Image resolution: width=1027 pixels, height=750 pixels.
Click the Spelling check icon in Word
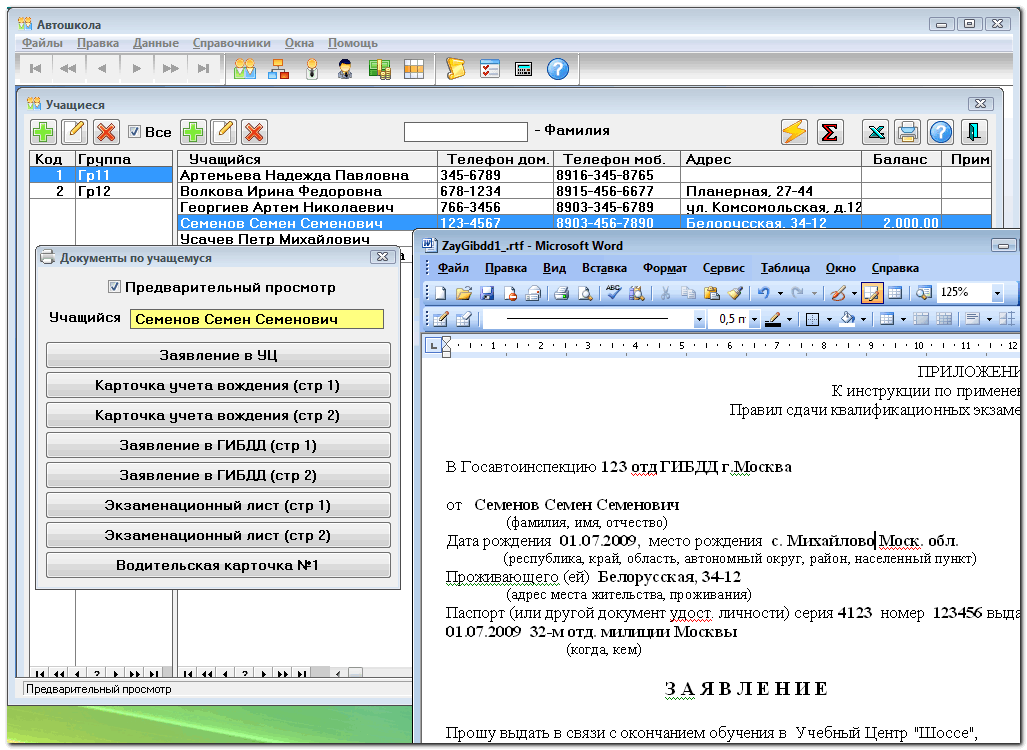613,293
